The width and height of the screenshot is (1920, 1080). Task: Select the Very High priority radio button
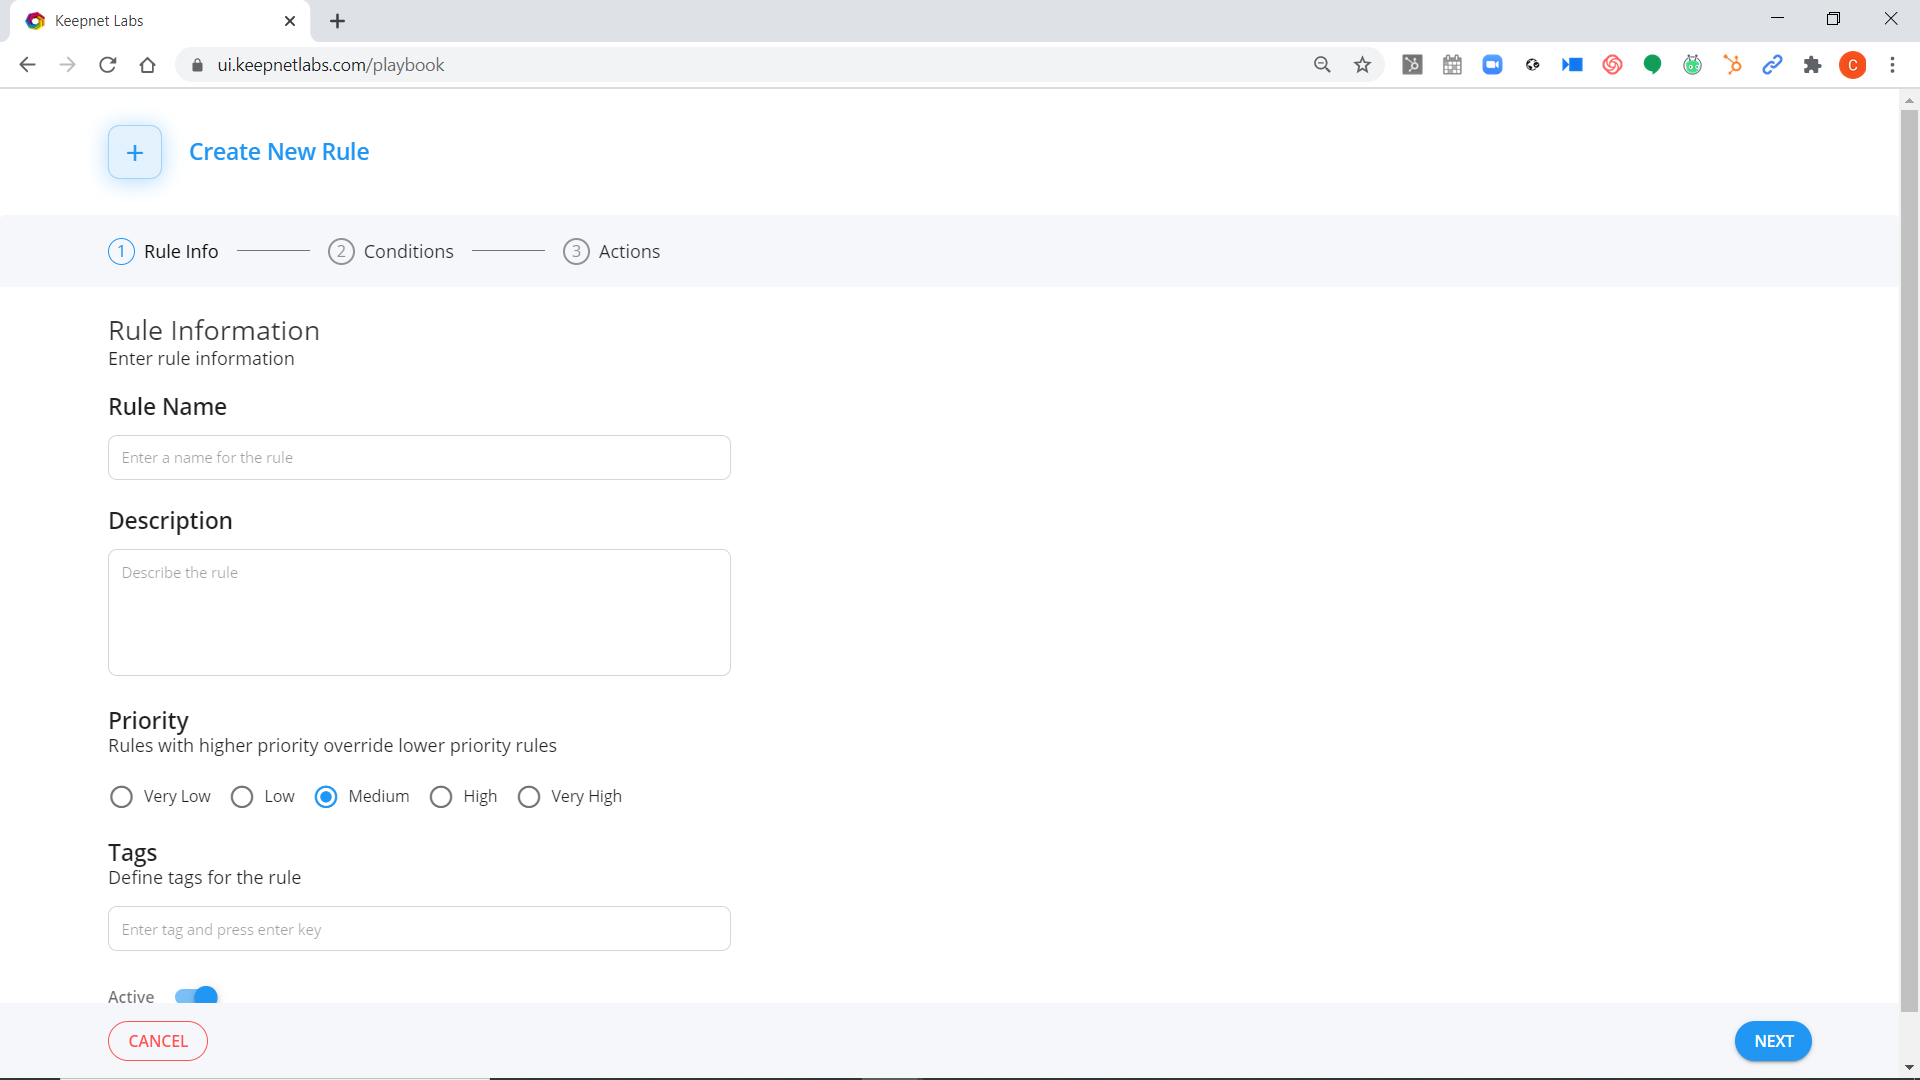tap(529, 797)
